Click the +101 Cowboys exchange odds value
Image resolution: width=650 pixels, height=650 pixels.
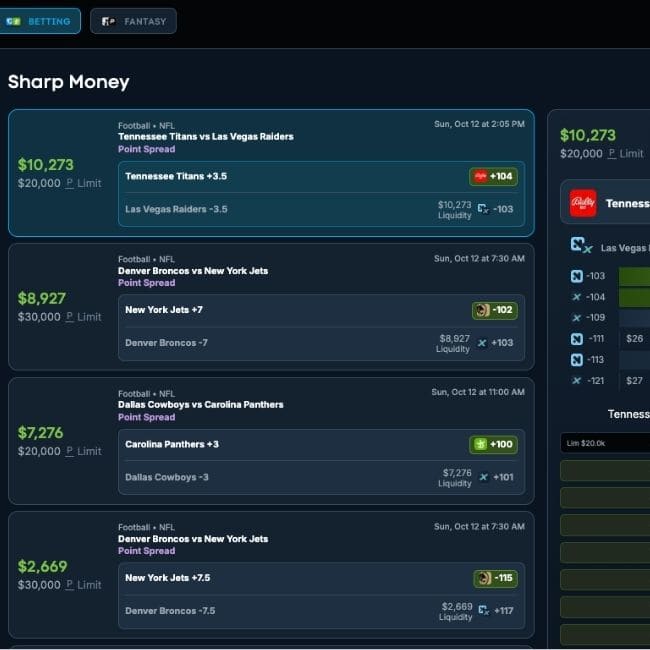pyautogui.click(x=503, y=477)
